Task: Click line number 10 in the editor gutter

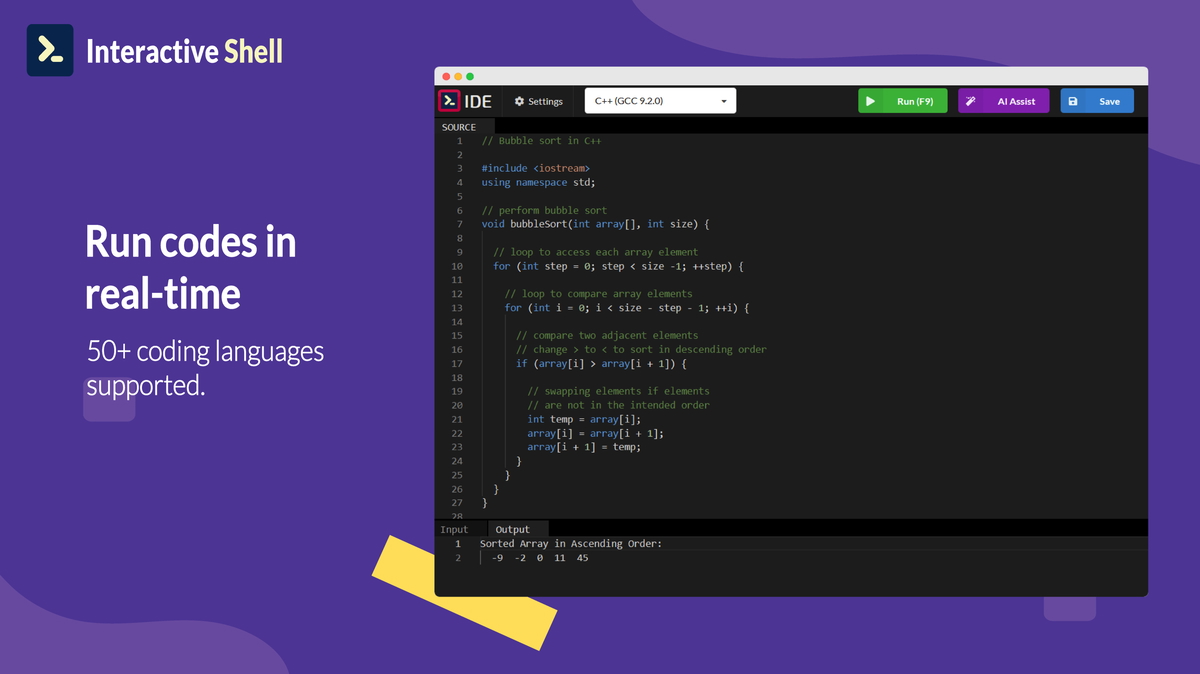Action: [x=456, y=266]
